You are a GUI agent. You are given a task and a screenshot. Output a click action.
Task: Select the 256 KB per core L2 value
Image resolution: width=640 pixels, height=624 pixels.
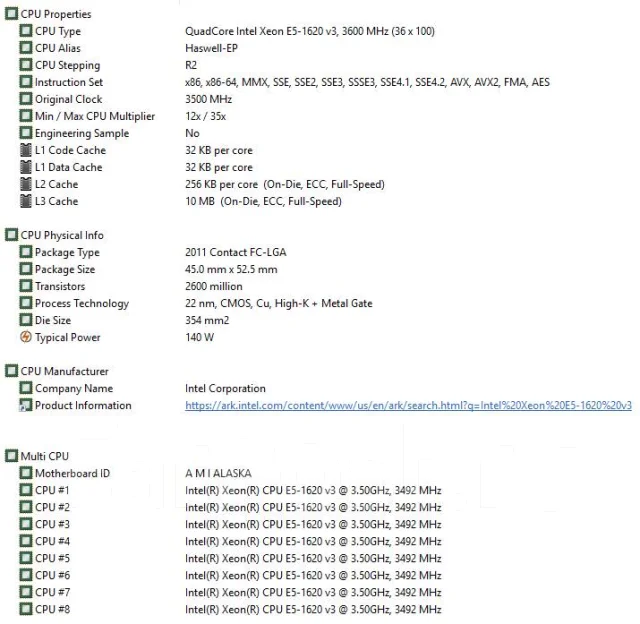[x=285, y=184]
